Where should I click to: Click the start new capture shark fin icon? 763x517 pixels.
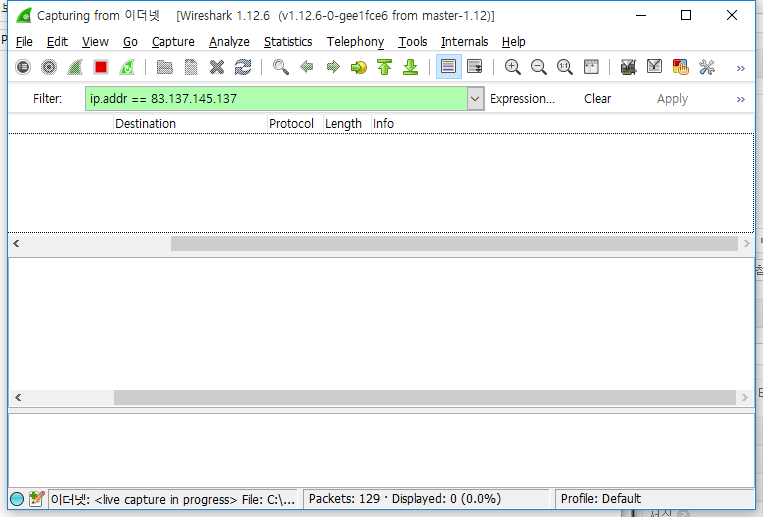pyautogui.click(x=75, y=67)
